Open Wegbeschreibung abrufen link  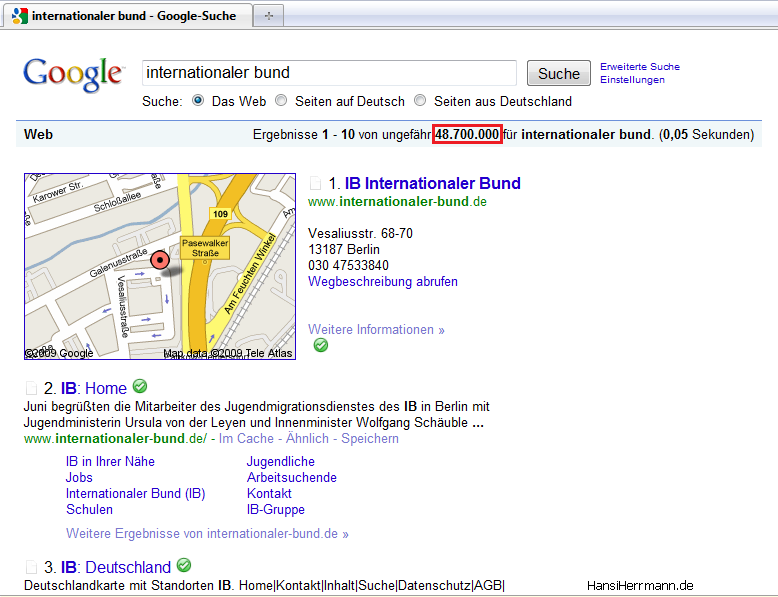point(383,281)
